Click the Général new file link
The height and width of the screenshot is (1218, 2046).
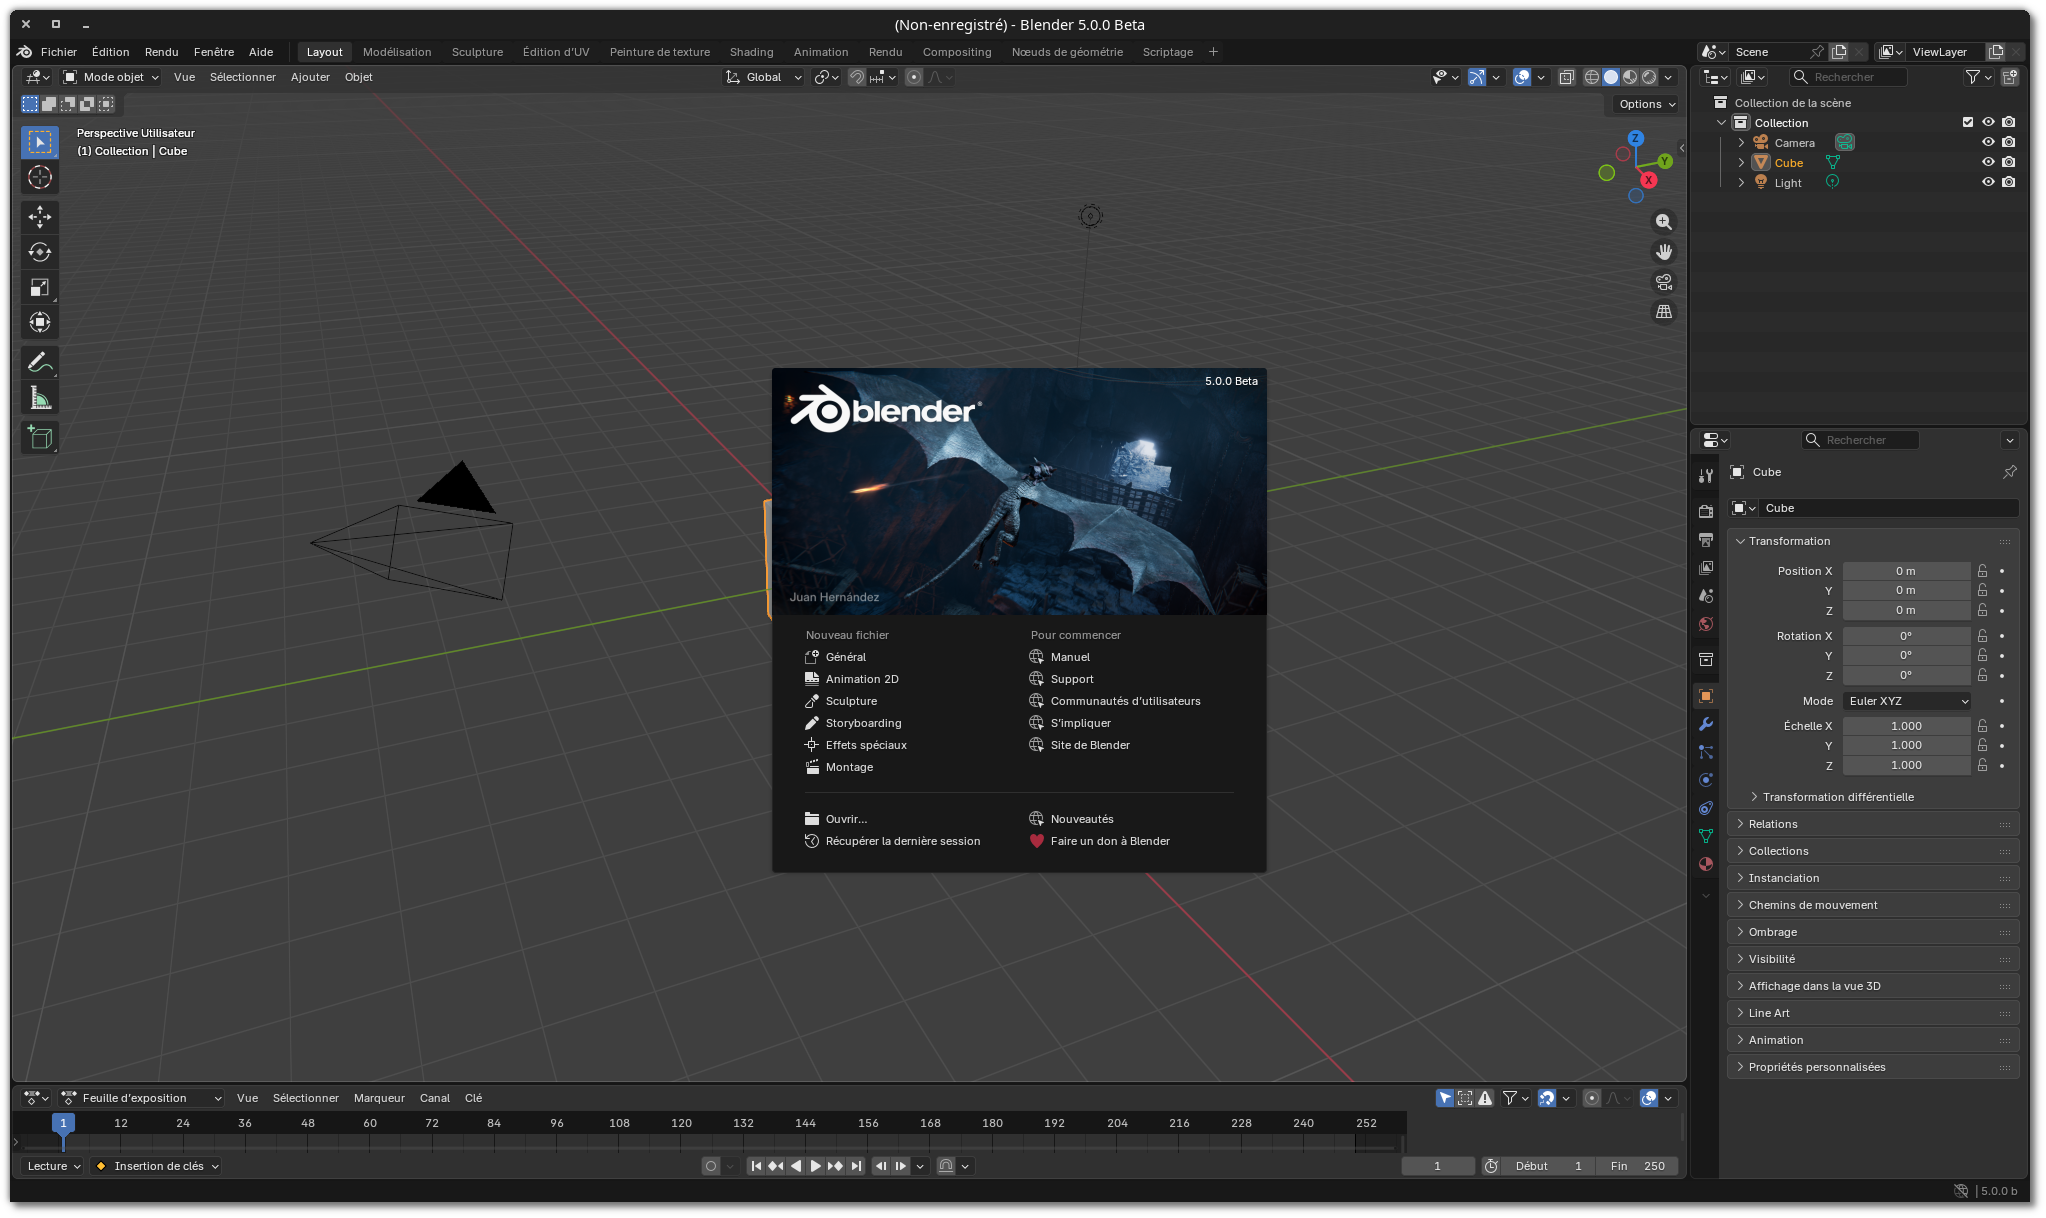[845, 657]
